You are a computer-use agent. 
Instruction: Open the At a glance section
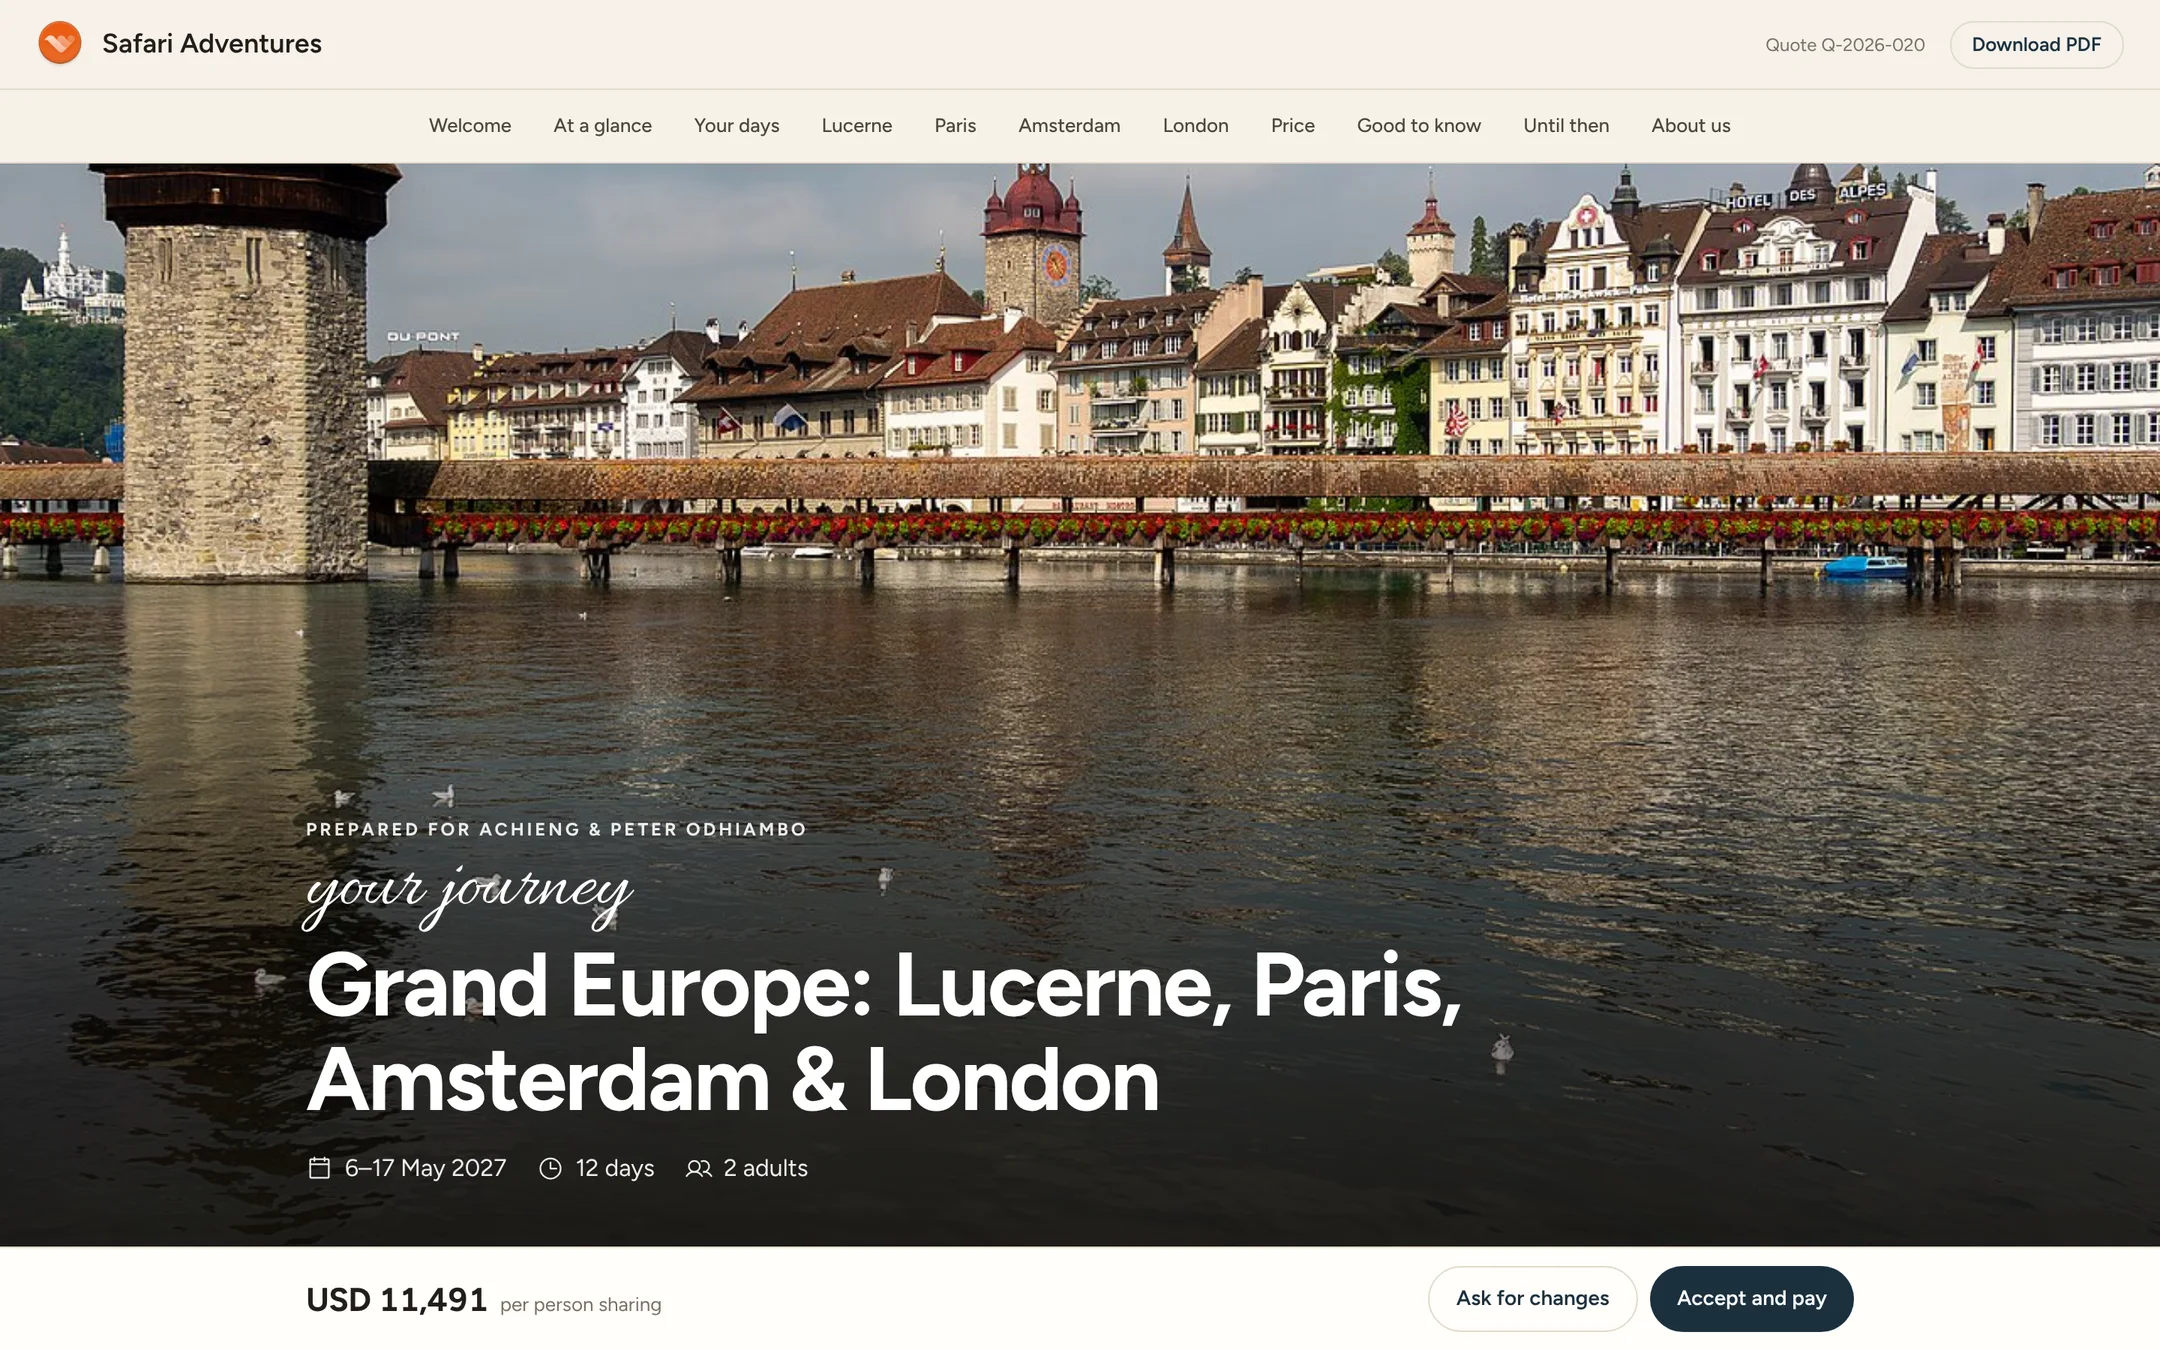click(x=602, y=125)
